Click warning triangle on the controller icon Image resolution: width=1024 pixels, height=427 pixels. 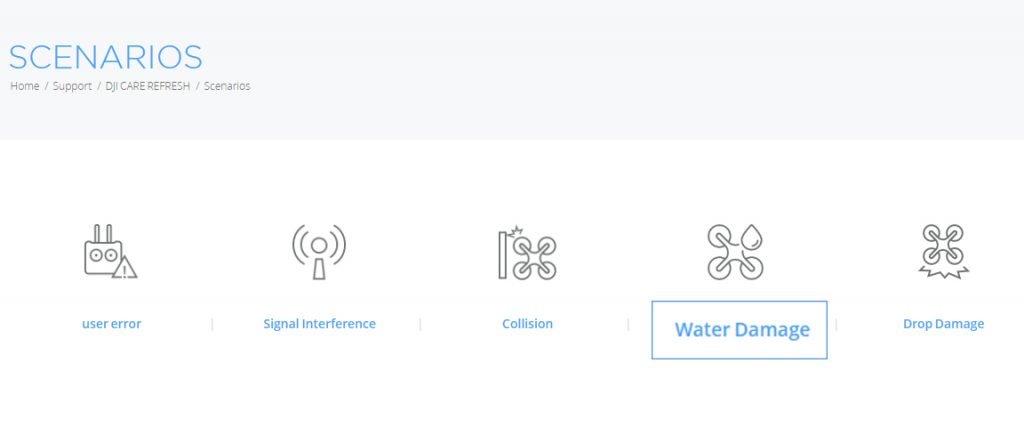[124, 267]
